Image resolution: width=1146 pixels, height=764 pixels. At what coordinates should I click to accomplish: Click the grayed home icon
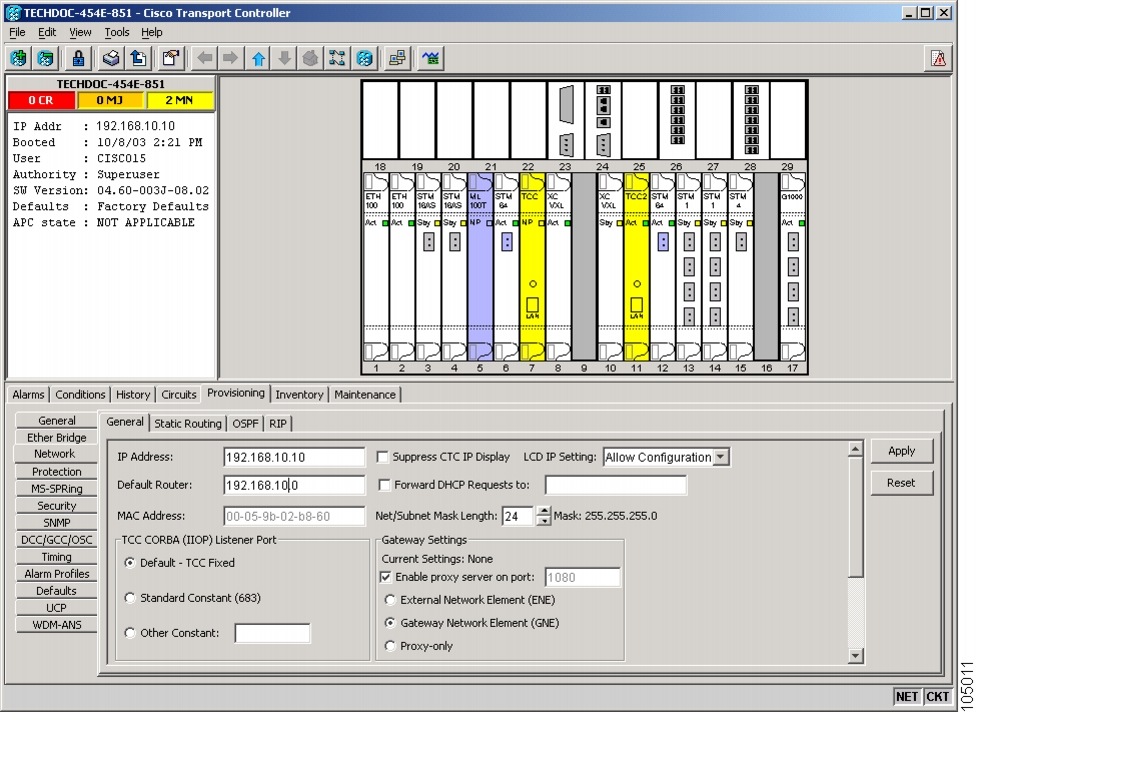pos(311,58)
